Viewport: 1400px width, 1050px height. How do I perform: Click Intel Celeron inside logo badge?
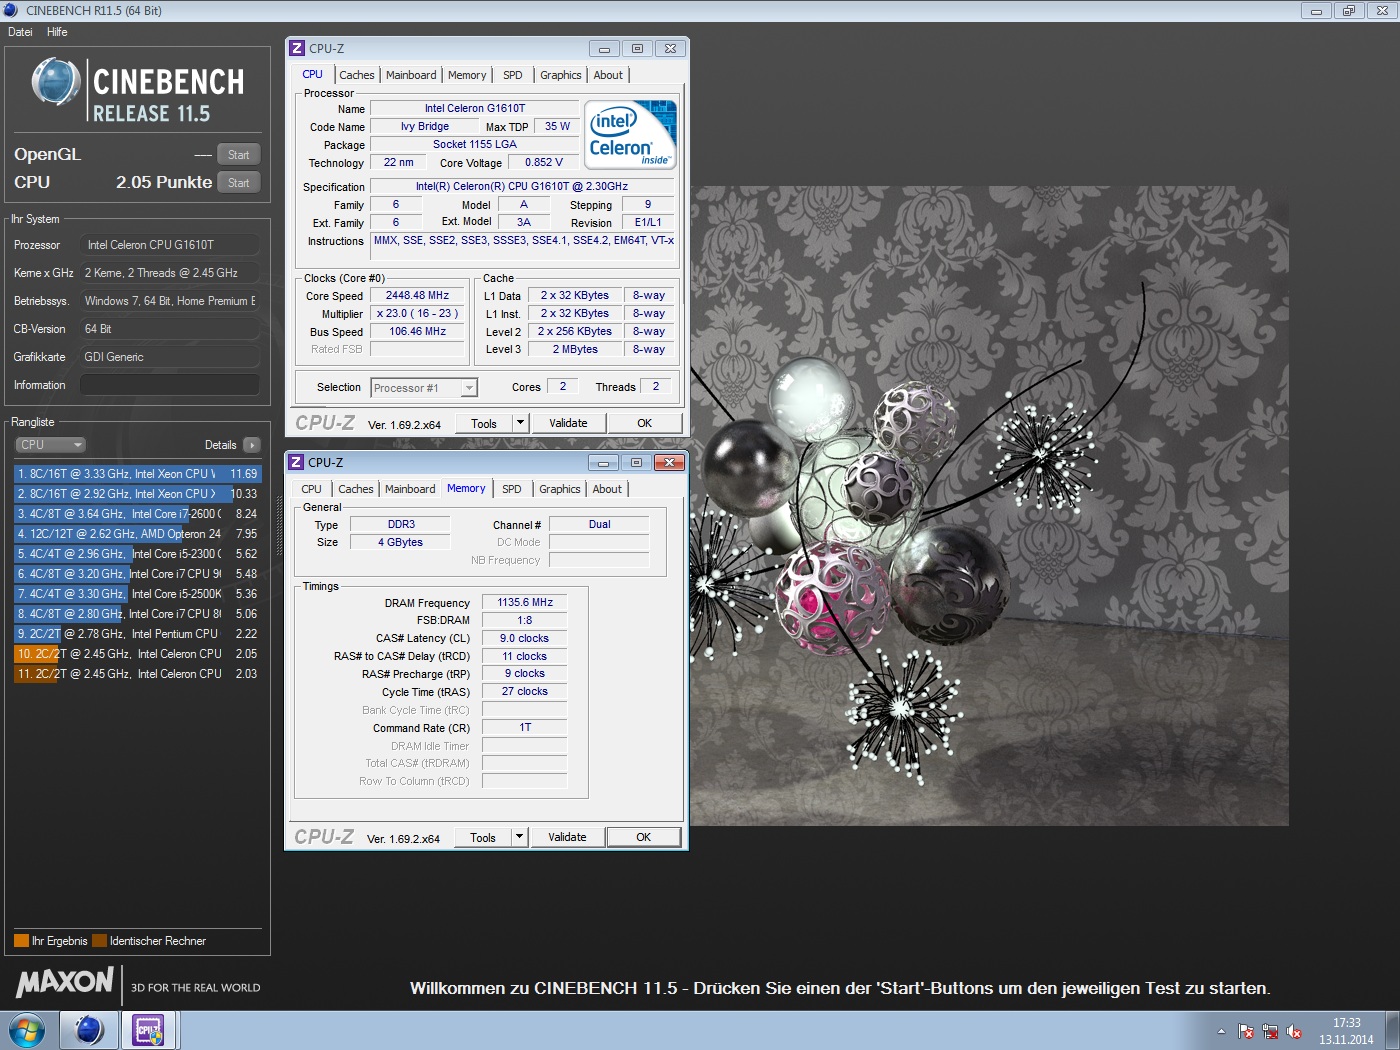pyautogui.click(x=630, y=134)
